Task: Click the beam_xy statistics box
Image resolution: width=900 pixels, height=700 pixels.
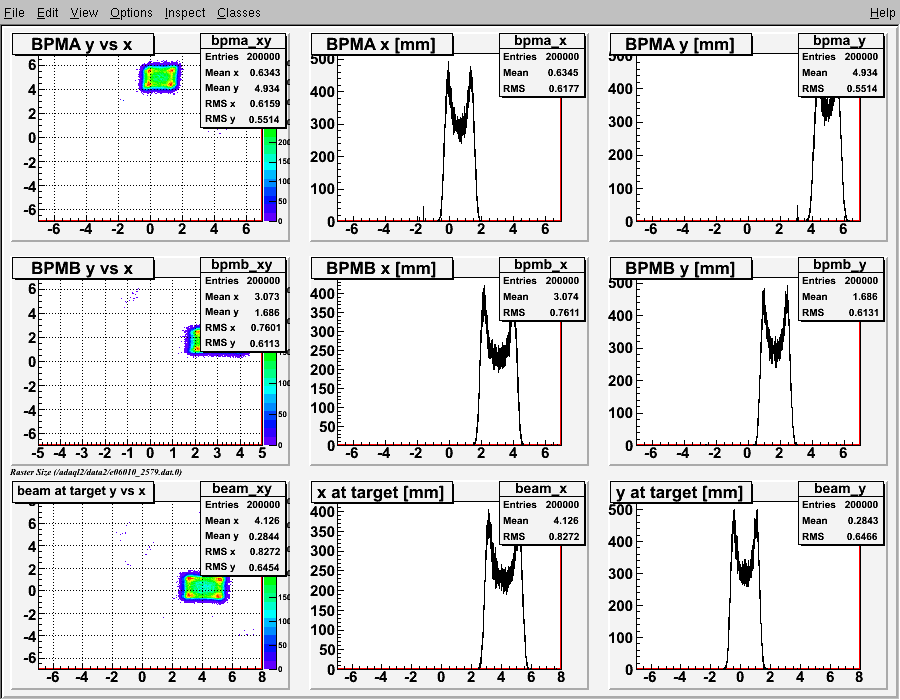Action: [243, 528]
